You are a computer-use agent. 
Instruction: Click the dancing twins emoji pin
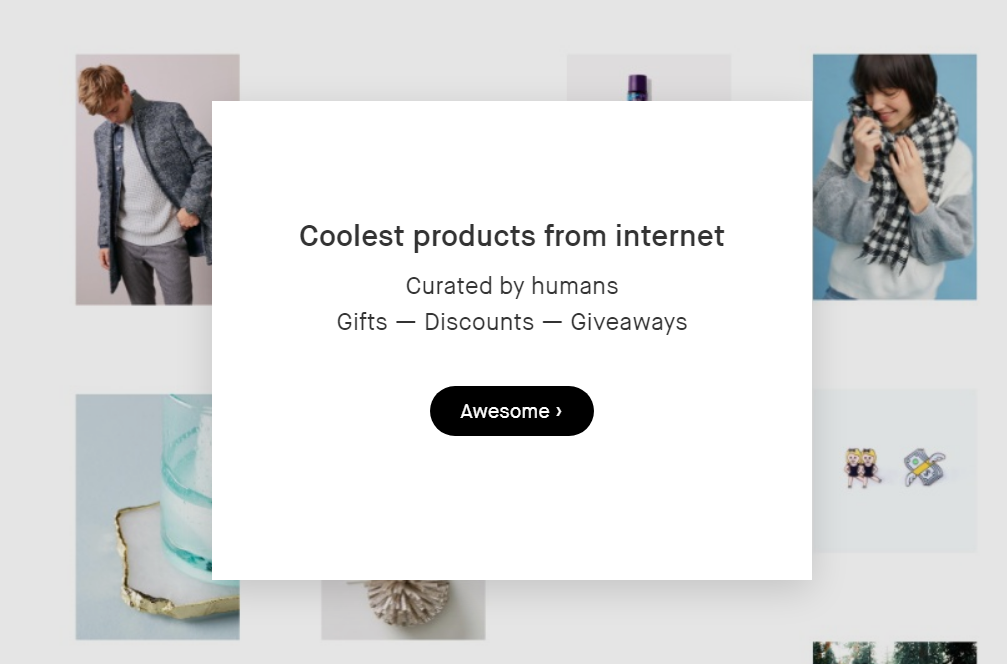pyautogui.click(x=862, y=467)
